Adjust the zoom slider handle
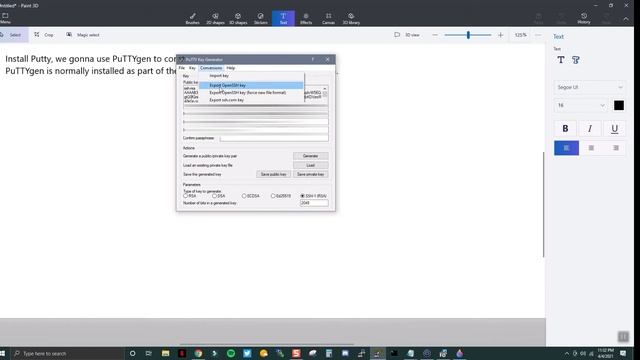This screenshot has height=360, width=640. tap(468, 35)
